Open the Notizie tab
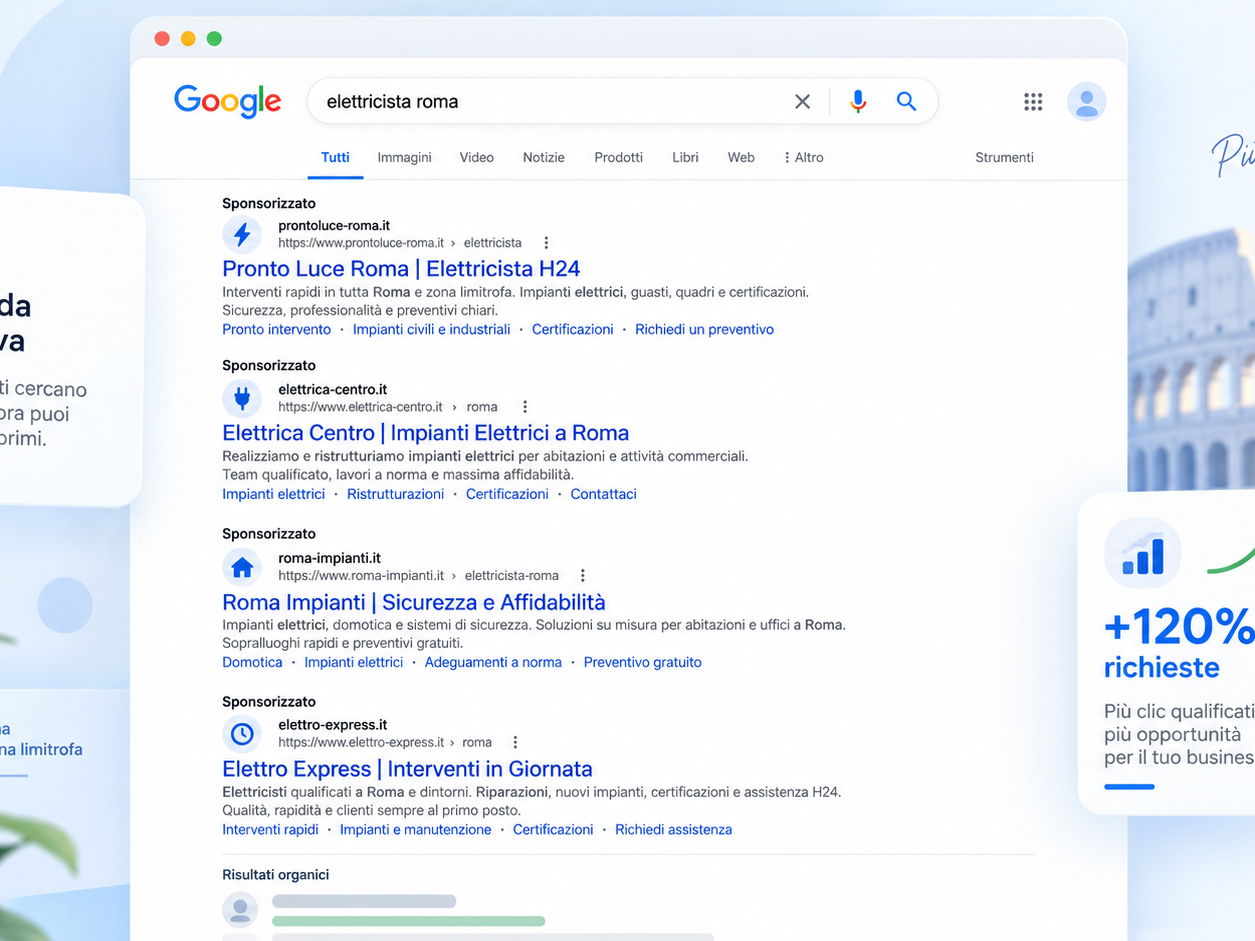The width and height of the screenshot is (1255, 941). (x=544, y=158)
